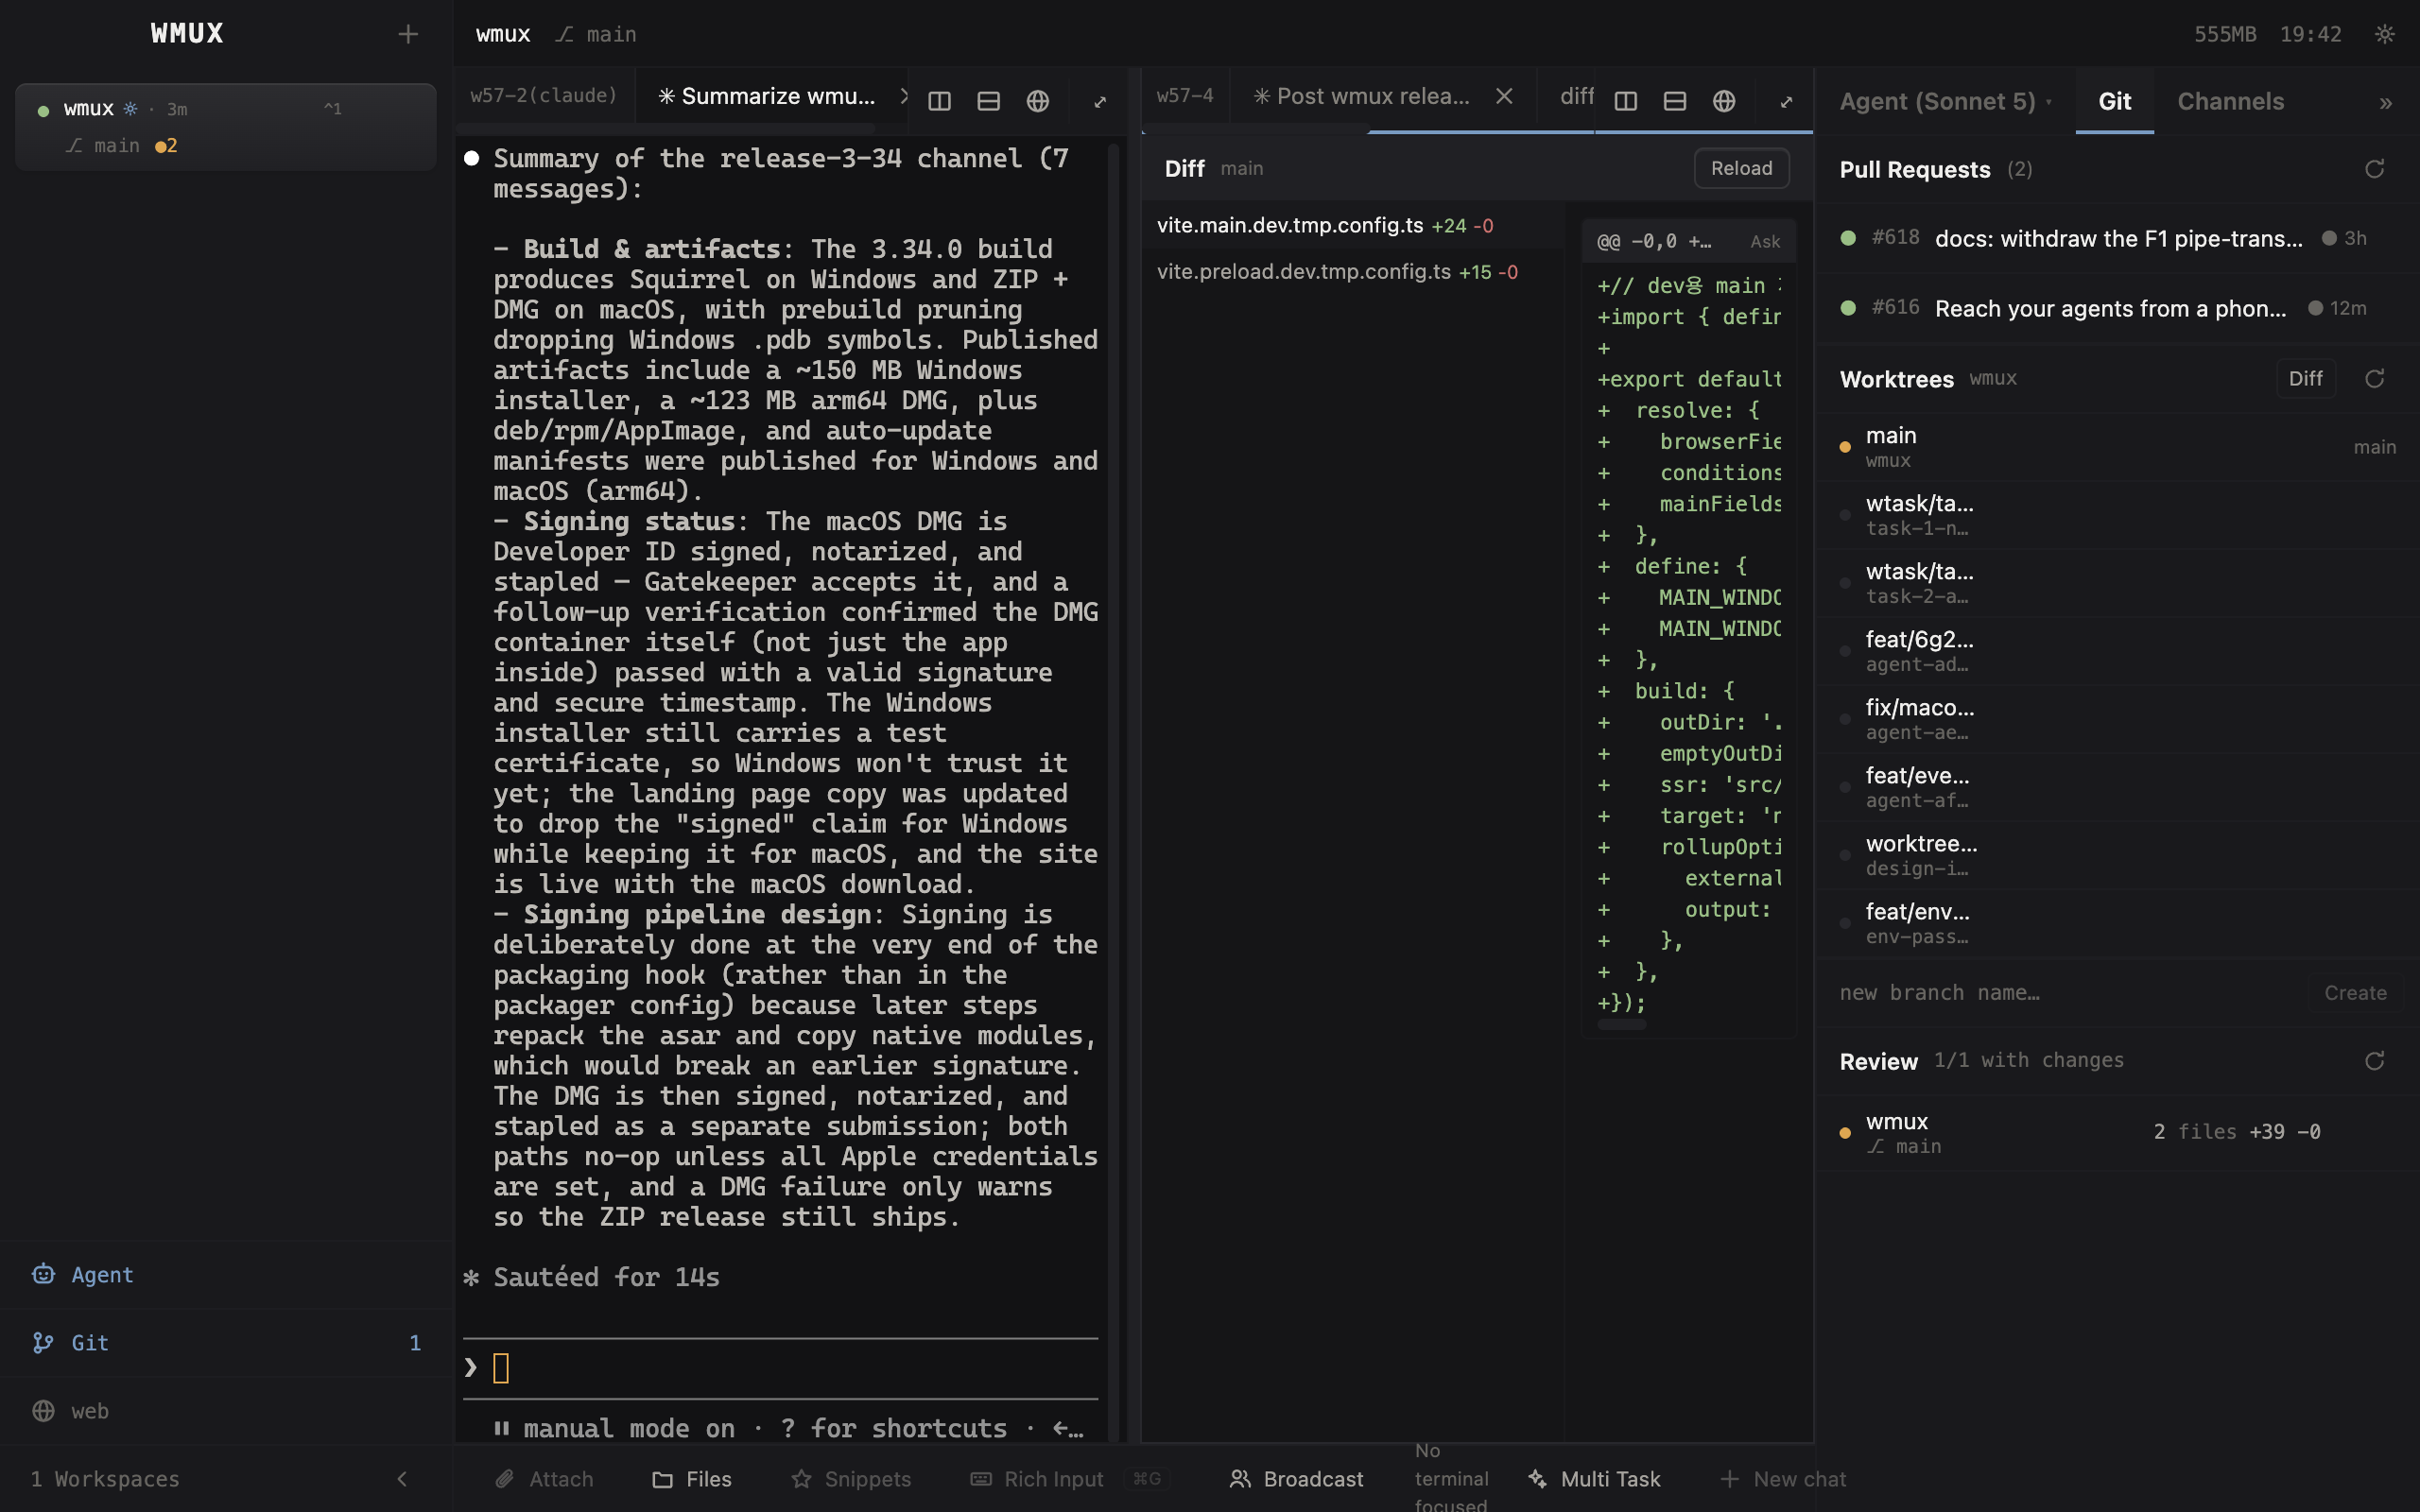
Task: Open the Agent sidebar item
Action: pos(226,1275)
